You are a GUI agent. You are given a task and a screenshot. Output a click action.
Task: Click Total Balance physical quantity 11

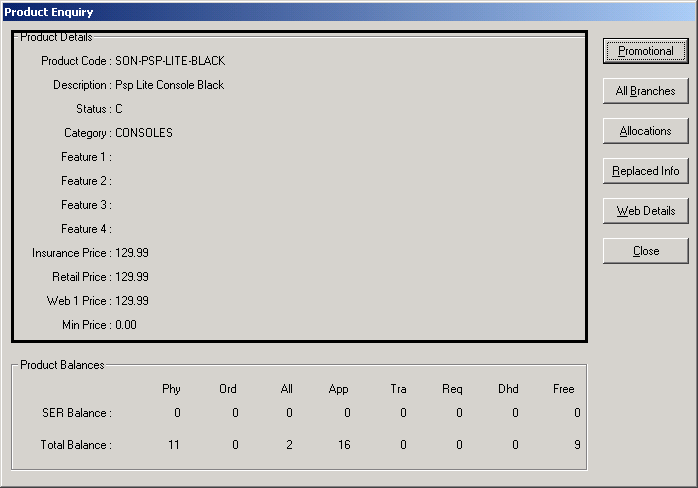174,445
